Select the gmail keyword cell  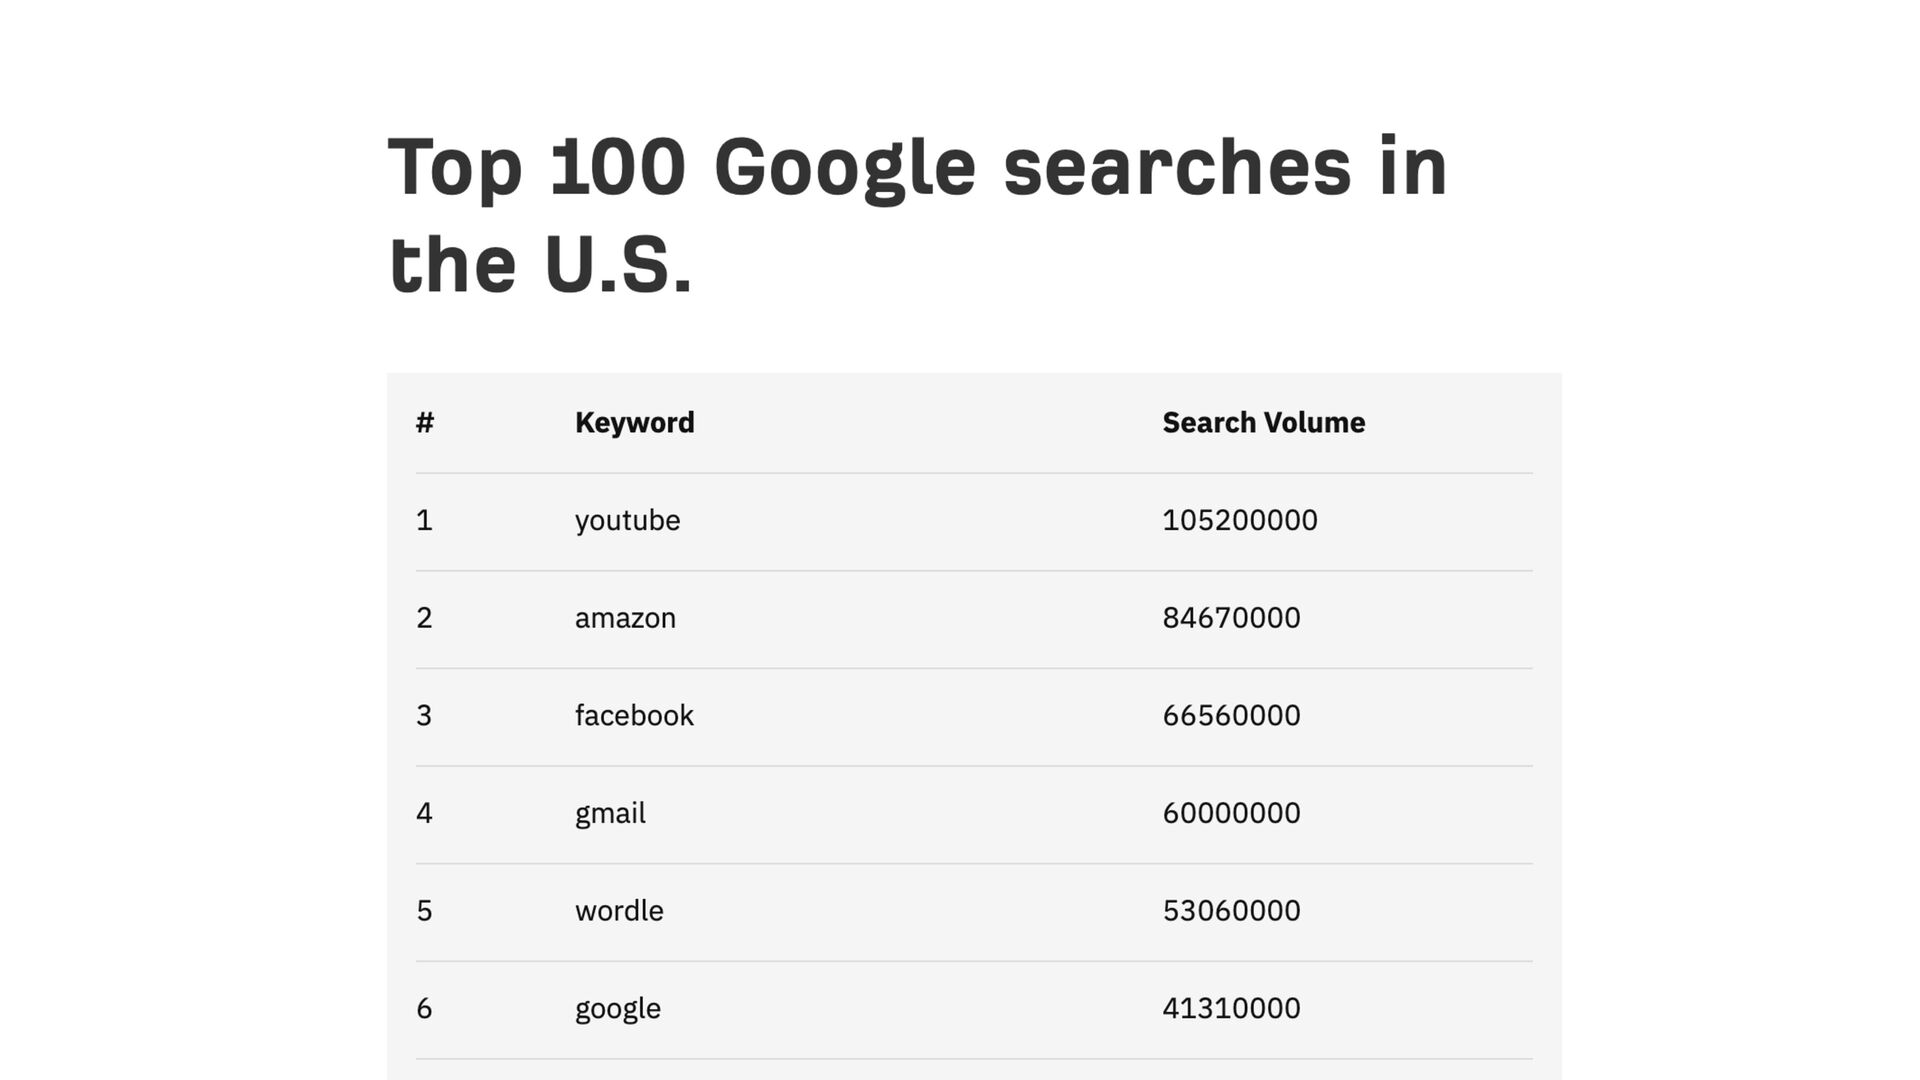pyautogui.click(x=610, y=813)
